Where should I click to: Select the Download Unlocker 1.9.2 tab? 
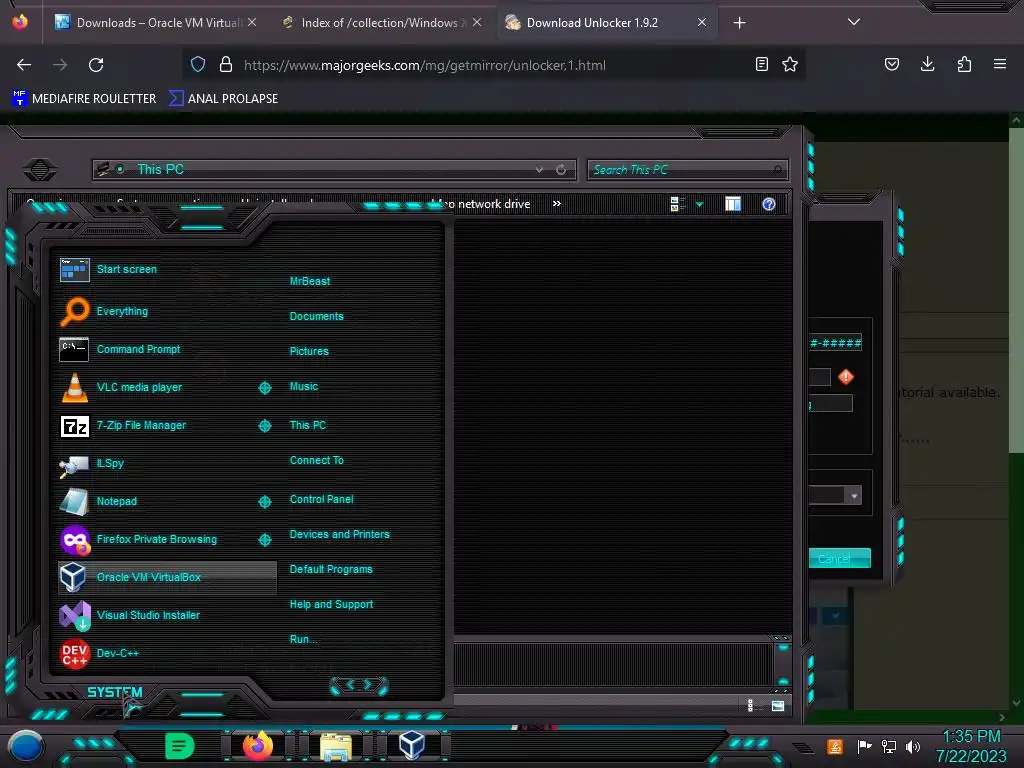click(x=607, y=22)
